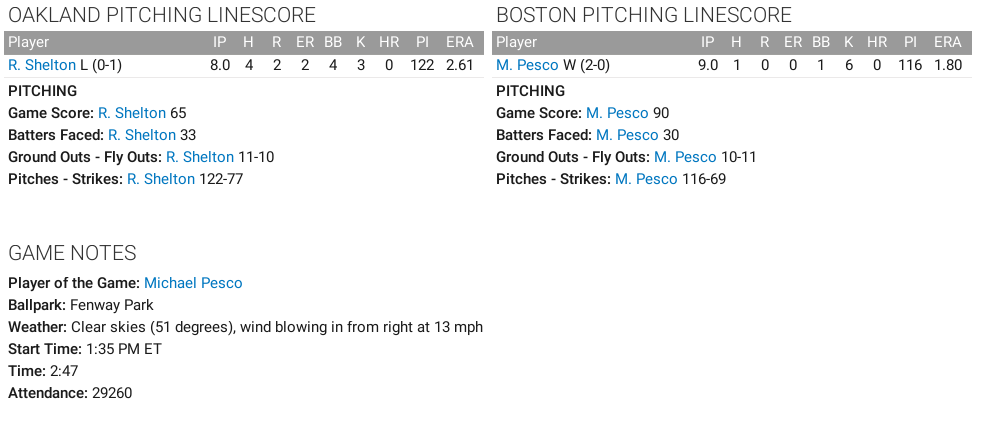Screen dimensions: 982x422
Task: Click the Boston Pitching Linescore heading
Action: (644, 15)
